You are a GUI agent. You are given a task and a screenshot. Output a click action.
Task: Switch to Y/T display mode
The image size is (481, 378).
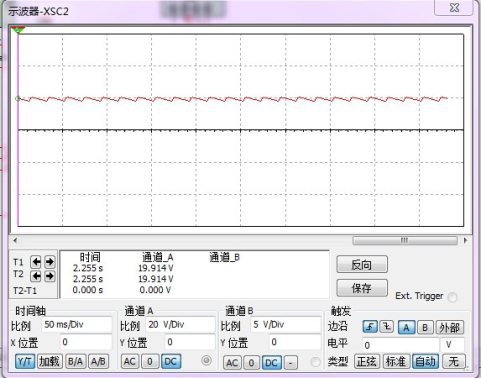pyautogui.click(x=25, y=361)
